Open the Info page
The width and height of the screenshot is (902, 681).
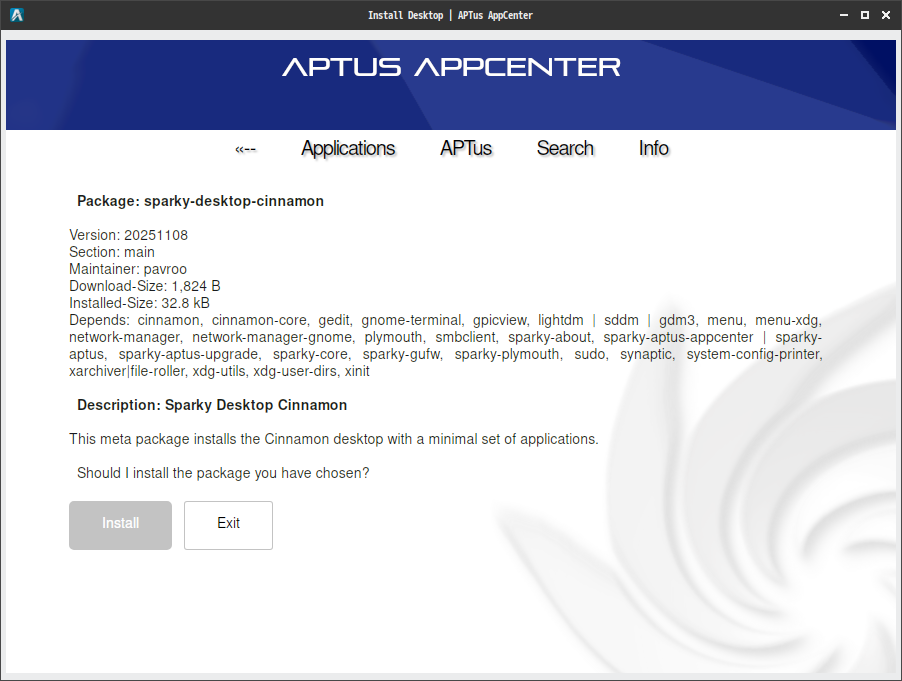click(653, 148)
